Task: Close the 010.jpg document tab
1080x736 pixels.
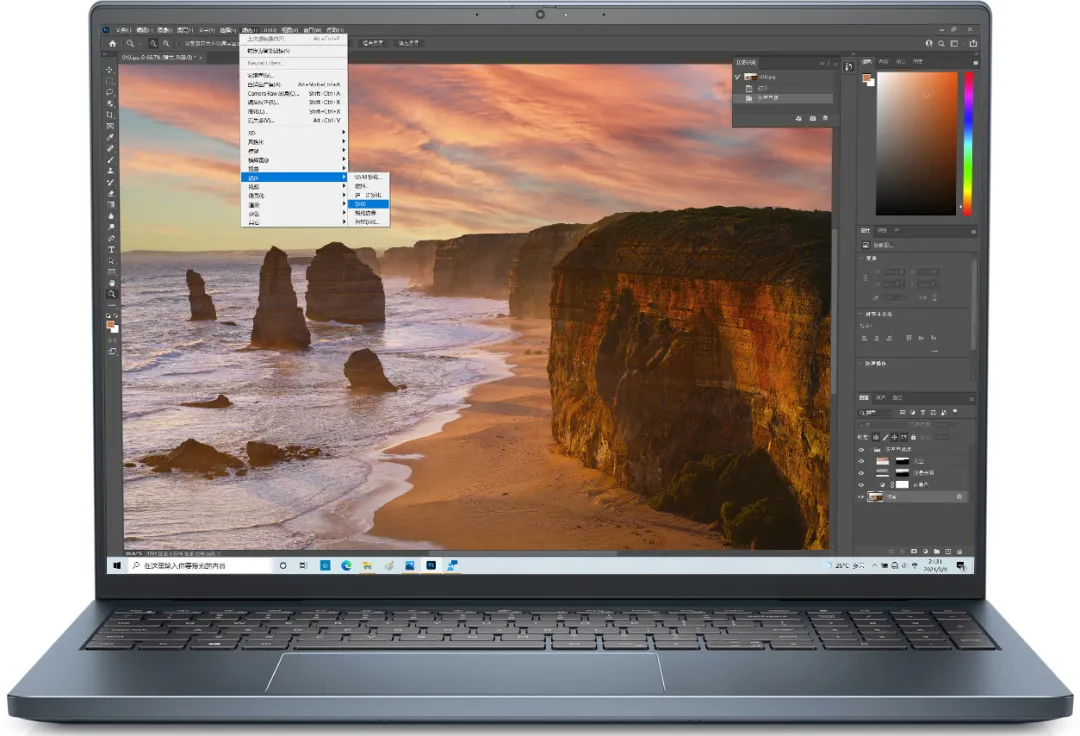Action: (x=200, y=58)
